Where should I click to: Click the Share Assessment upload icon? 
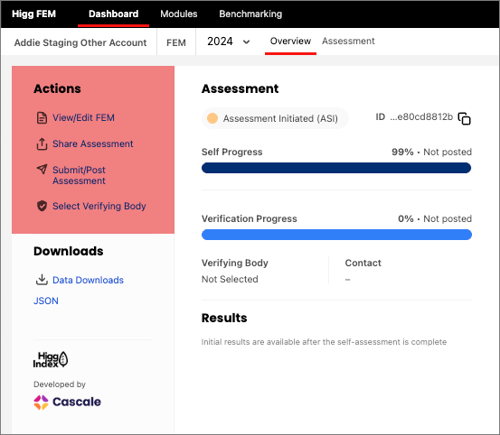click(x=42, y=144)
